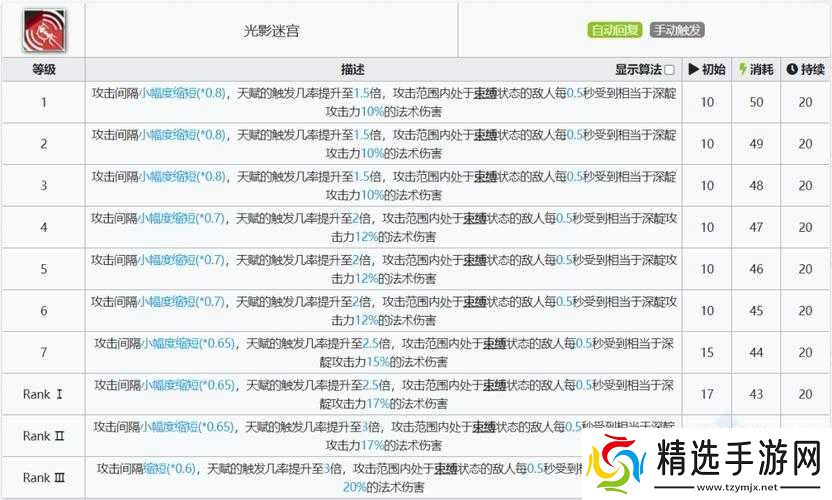Click 束缚 link in Rank III description
832x500 pixels.
point(446,469)
